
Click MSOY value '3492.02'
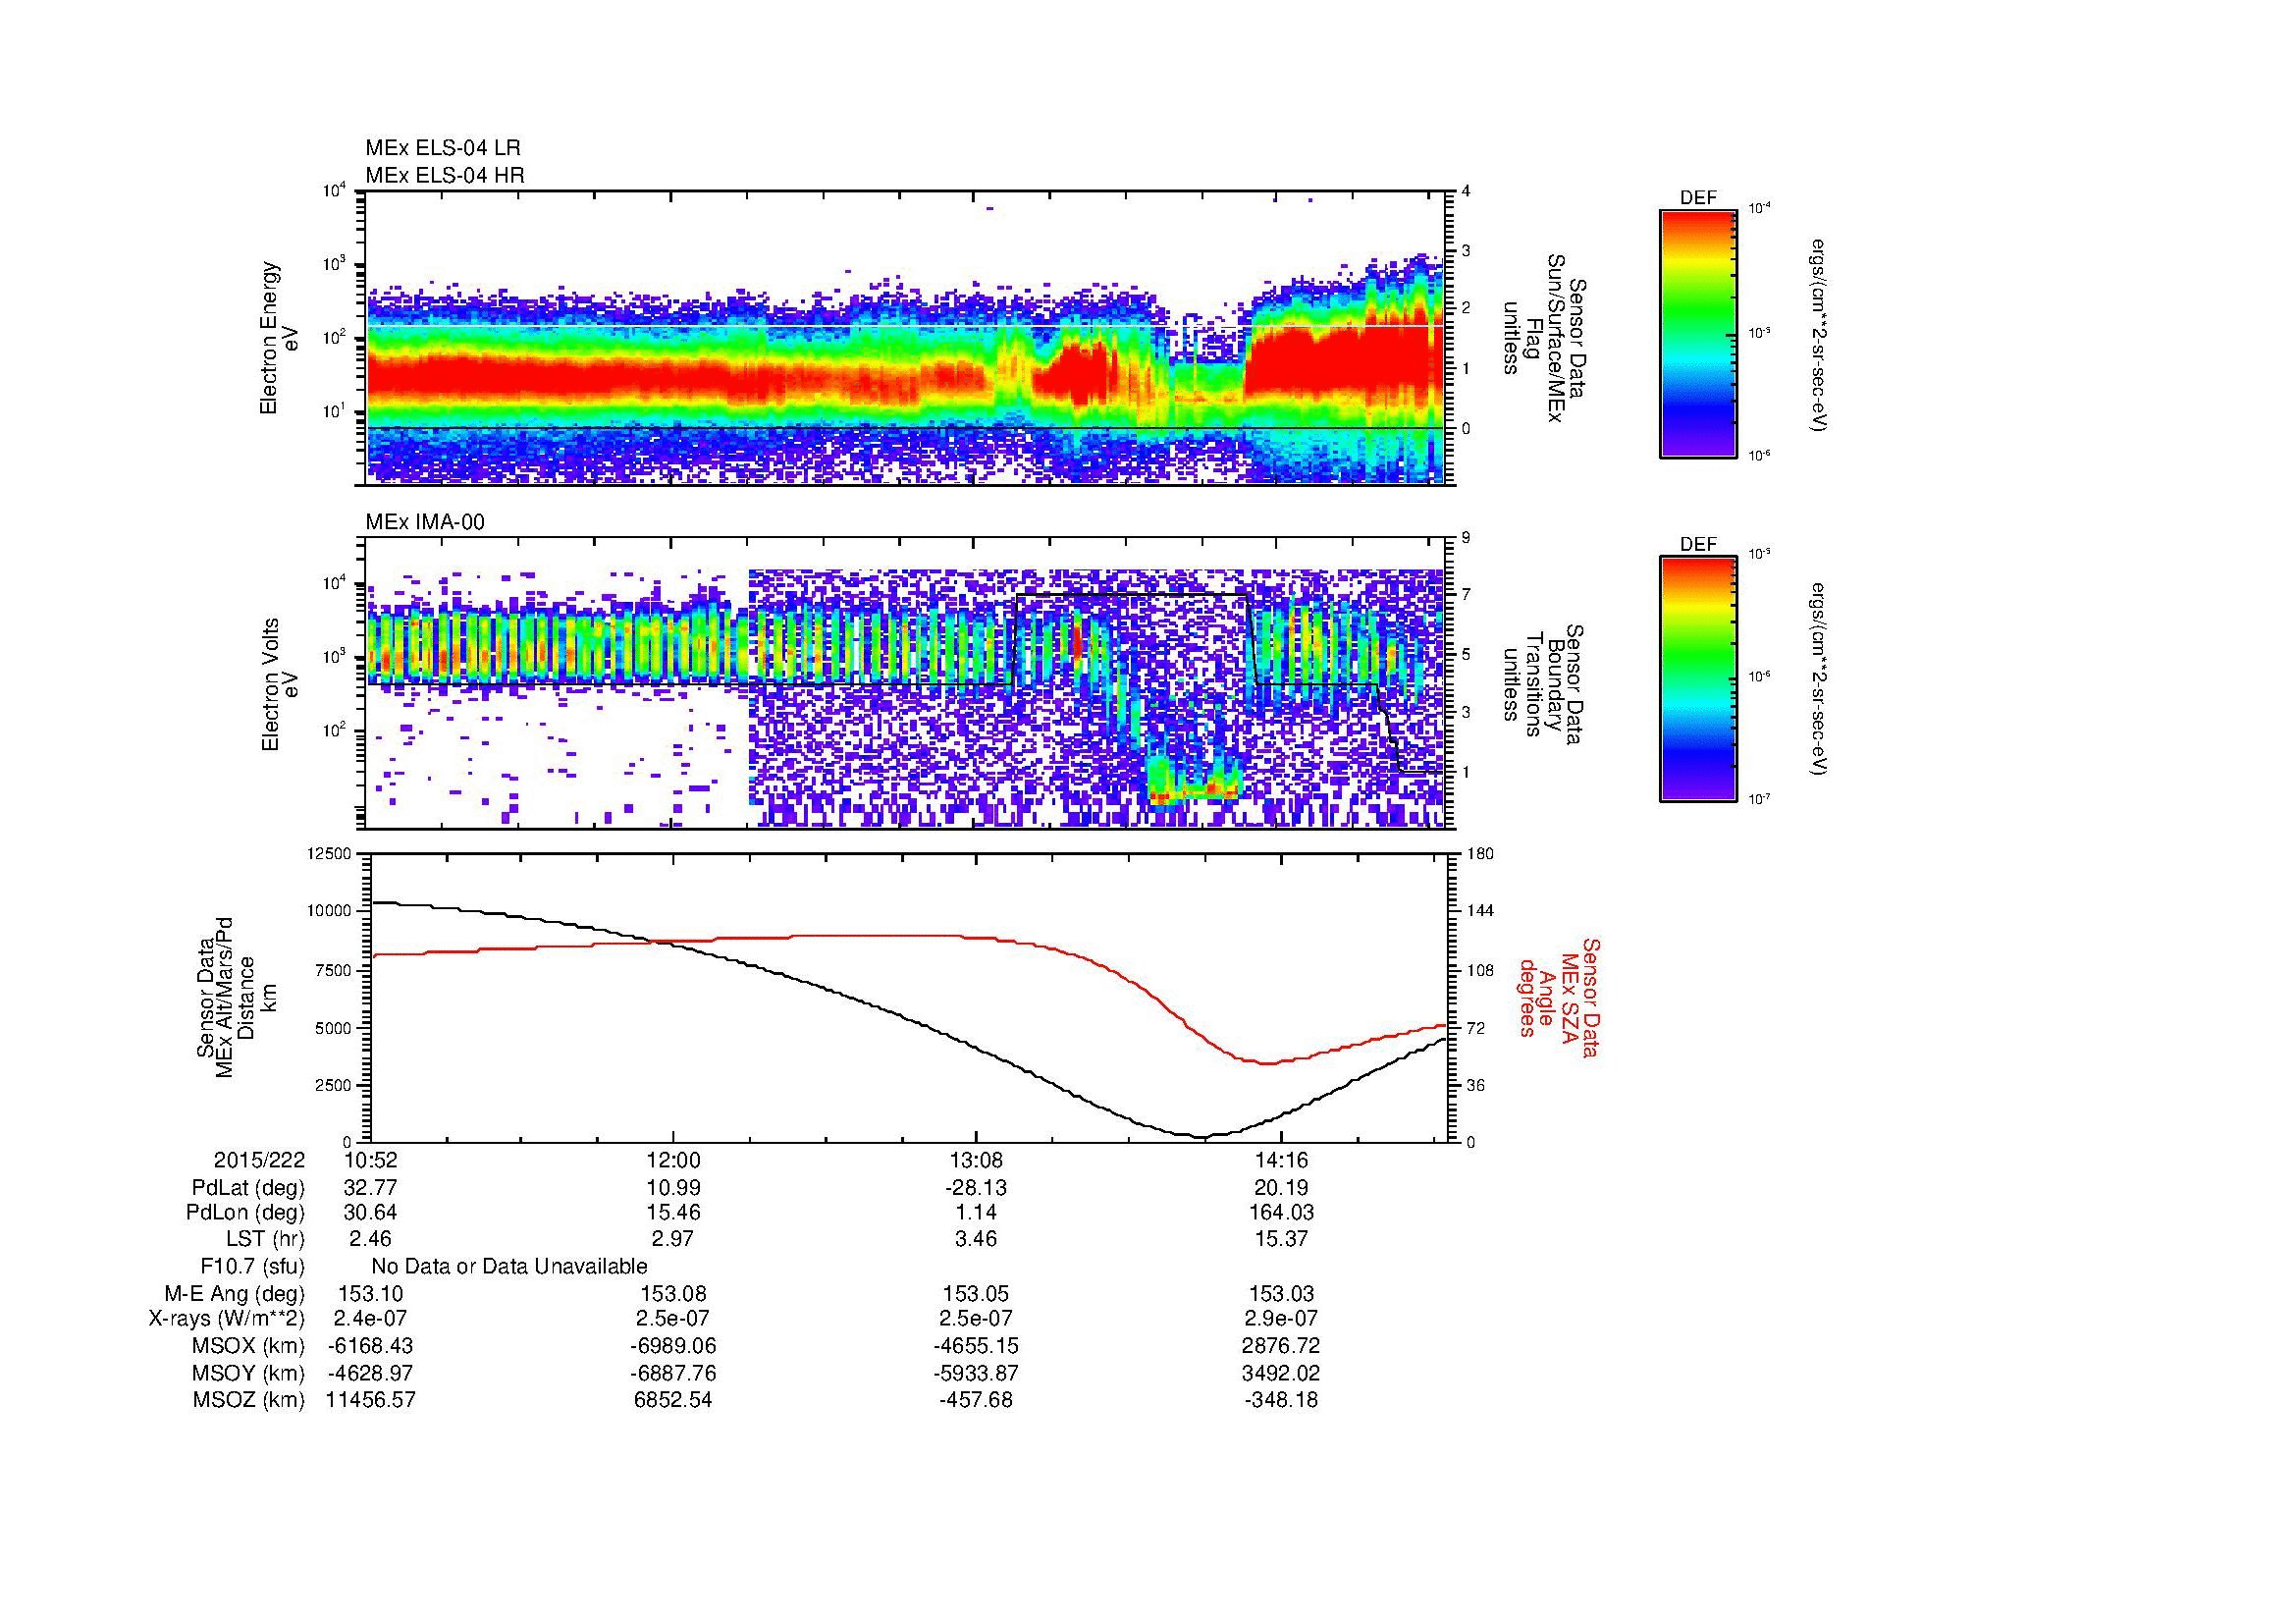coord(1281,1374)
